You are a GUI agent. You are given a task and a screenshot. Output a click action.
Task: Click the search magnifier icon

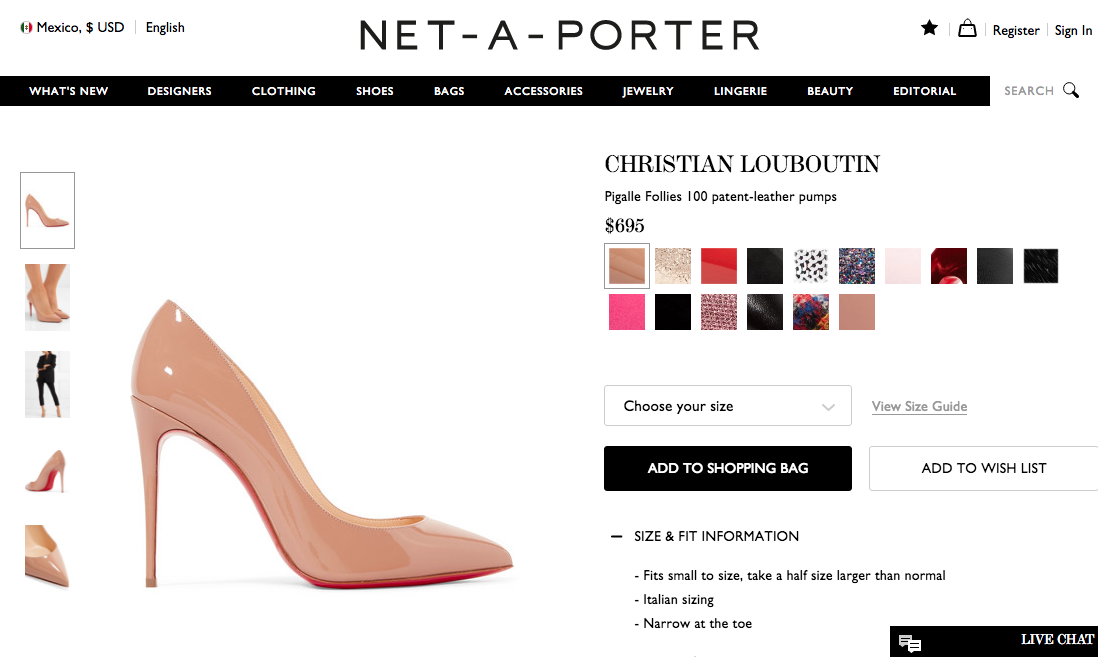(1071, 90)
